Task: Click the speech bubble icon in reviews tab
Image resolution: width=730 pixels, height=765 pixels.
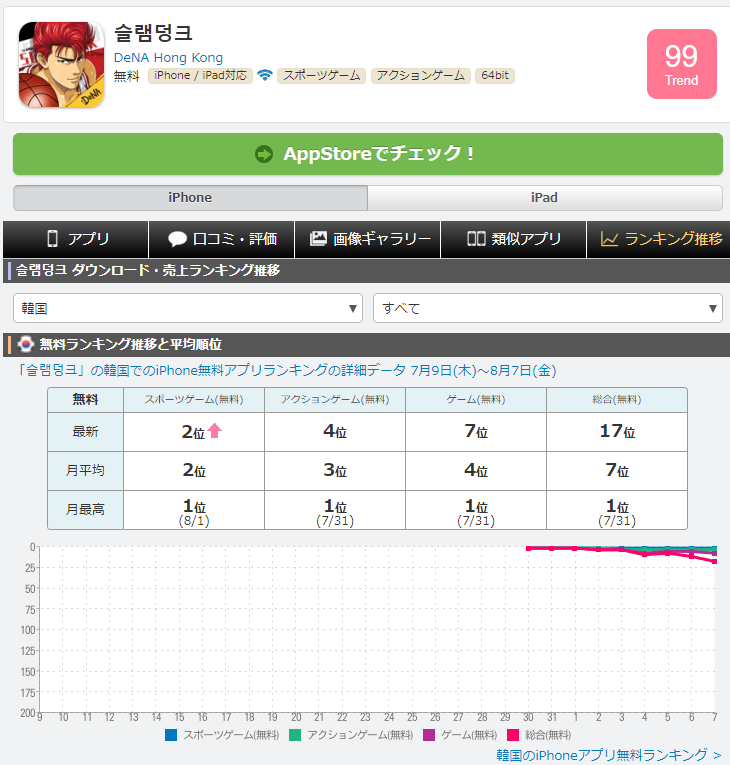Action: click(177, 239)
